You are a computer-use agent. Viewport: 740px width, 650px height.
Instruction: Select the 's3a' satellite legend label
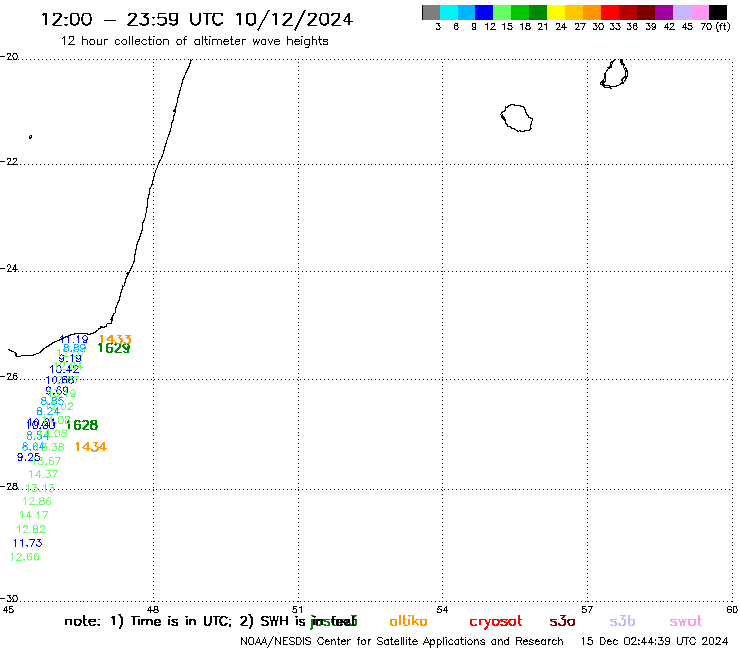pos(562,621)
